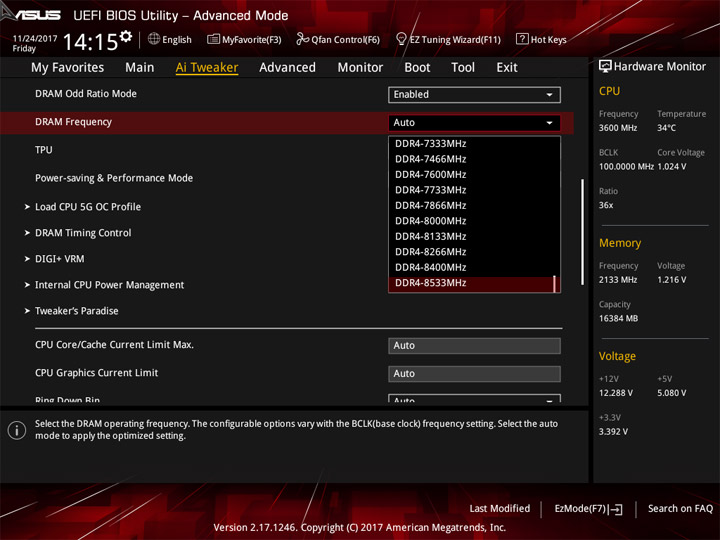The width and height of the screenshot is (720, 540).
Task: Select the Ai Tweaker tab
Action: (x=207, y=68)
